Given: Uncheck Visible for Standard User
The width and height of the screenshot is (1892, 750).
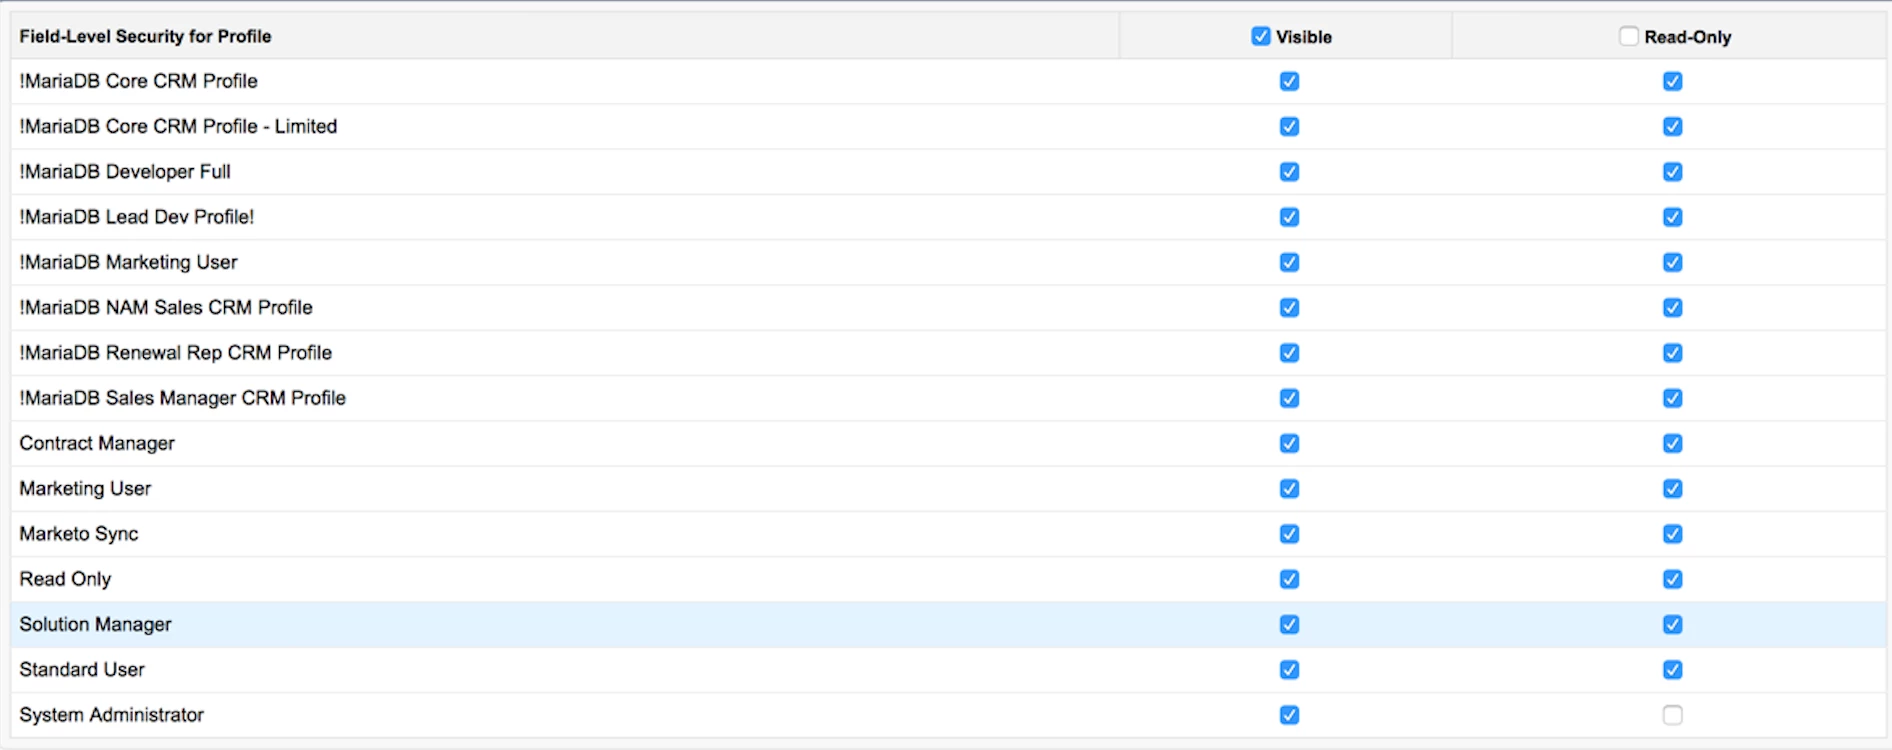Looking at the screenshot, I should [x=1290, y=670].
